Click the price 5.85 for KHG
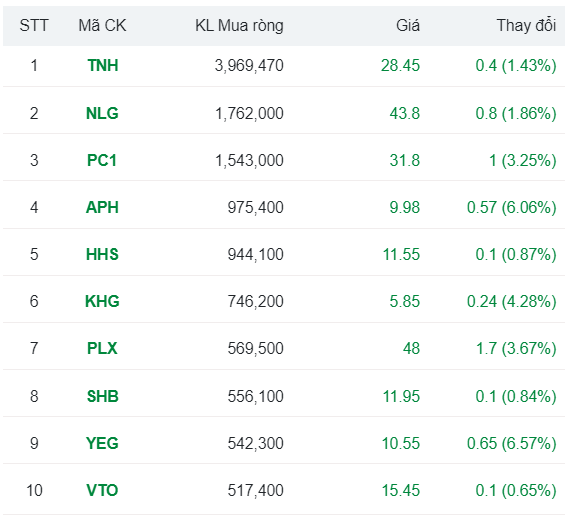This screenshot has height=516, width=570. click(405, 301)
